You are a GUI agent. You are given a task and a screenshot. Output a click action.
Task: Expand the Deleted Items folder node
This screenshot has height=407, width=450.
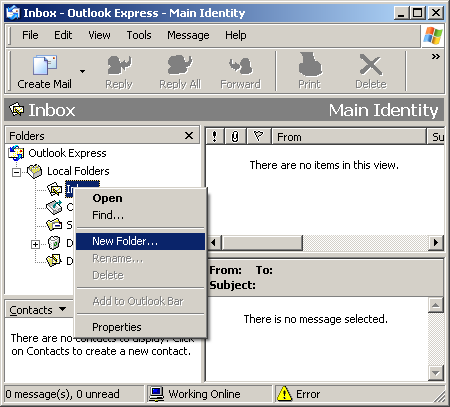(x=35, y=244)
